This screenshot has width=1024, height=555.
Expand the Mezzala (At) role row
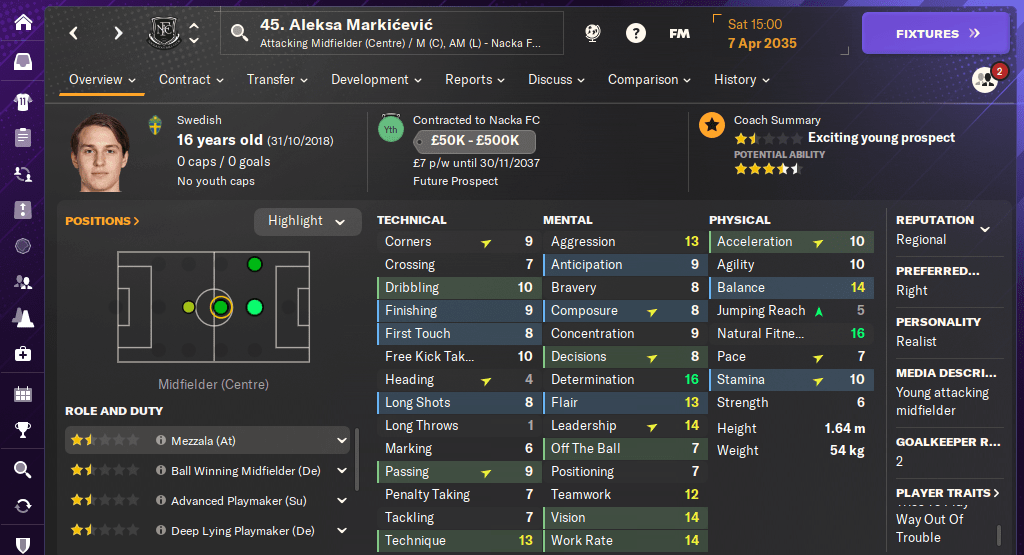click(x=341, y=440)
